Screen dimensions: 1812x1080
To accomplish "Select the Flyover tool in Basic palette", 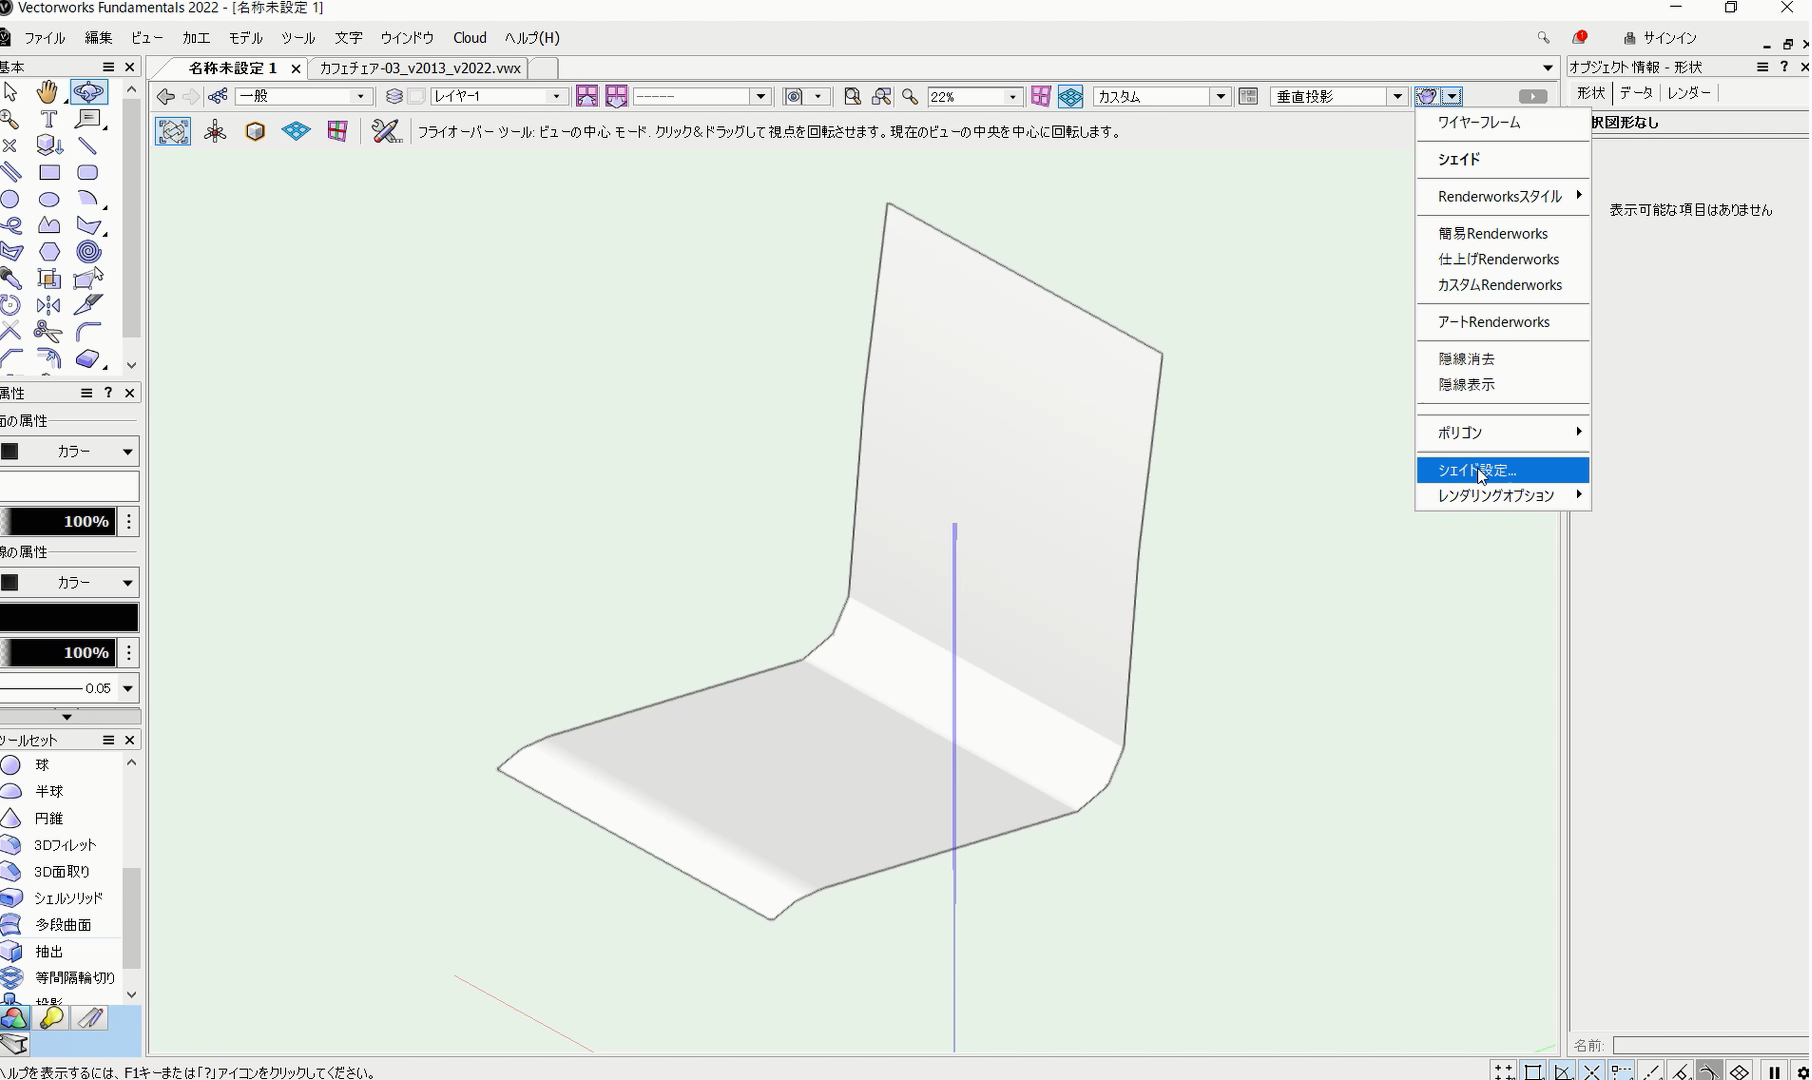I will (88, 92).
